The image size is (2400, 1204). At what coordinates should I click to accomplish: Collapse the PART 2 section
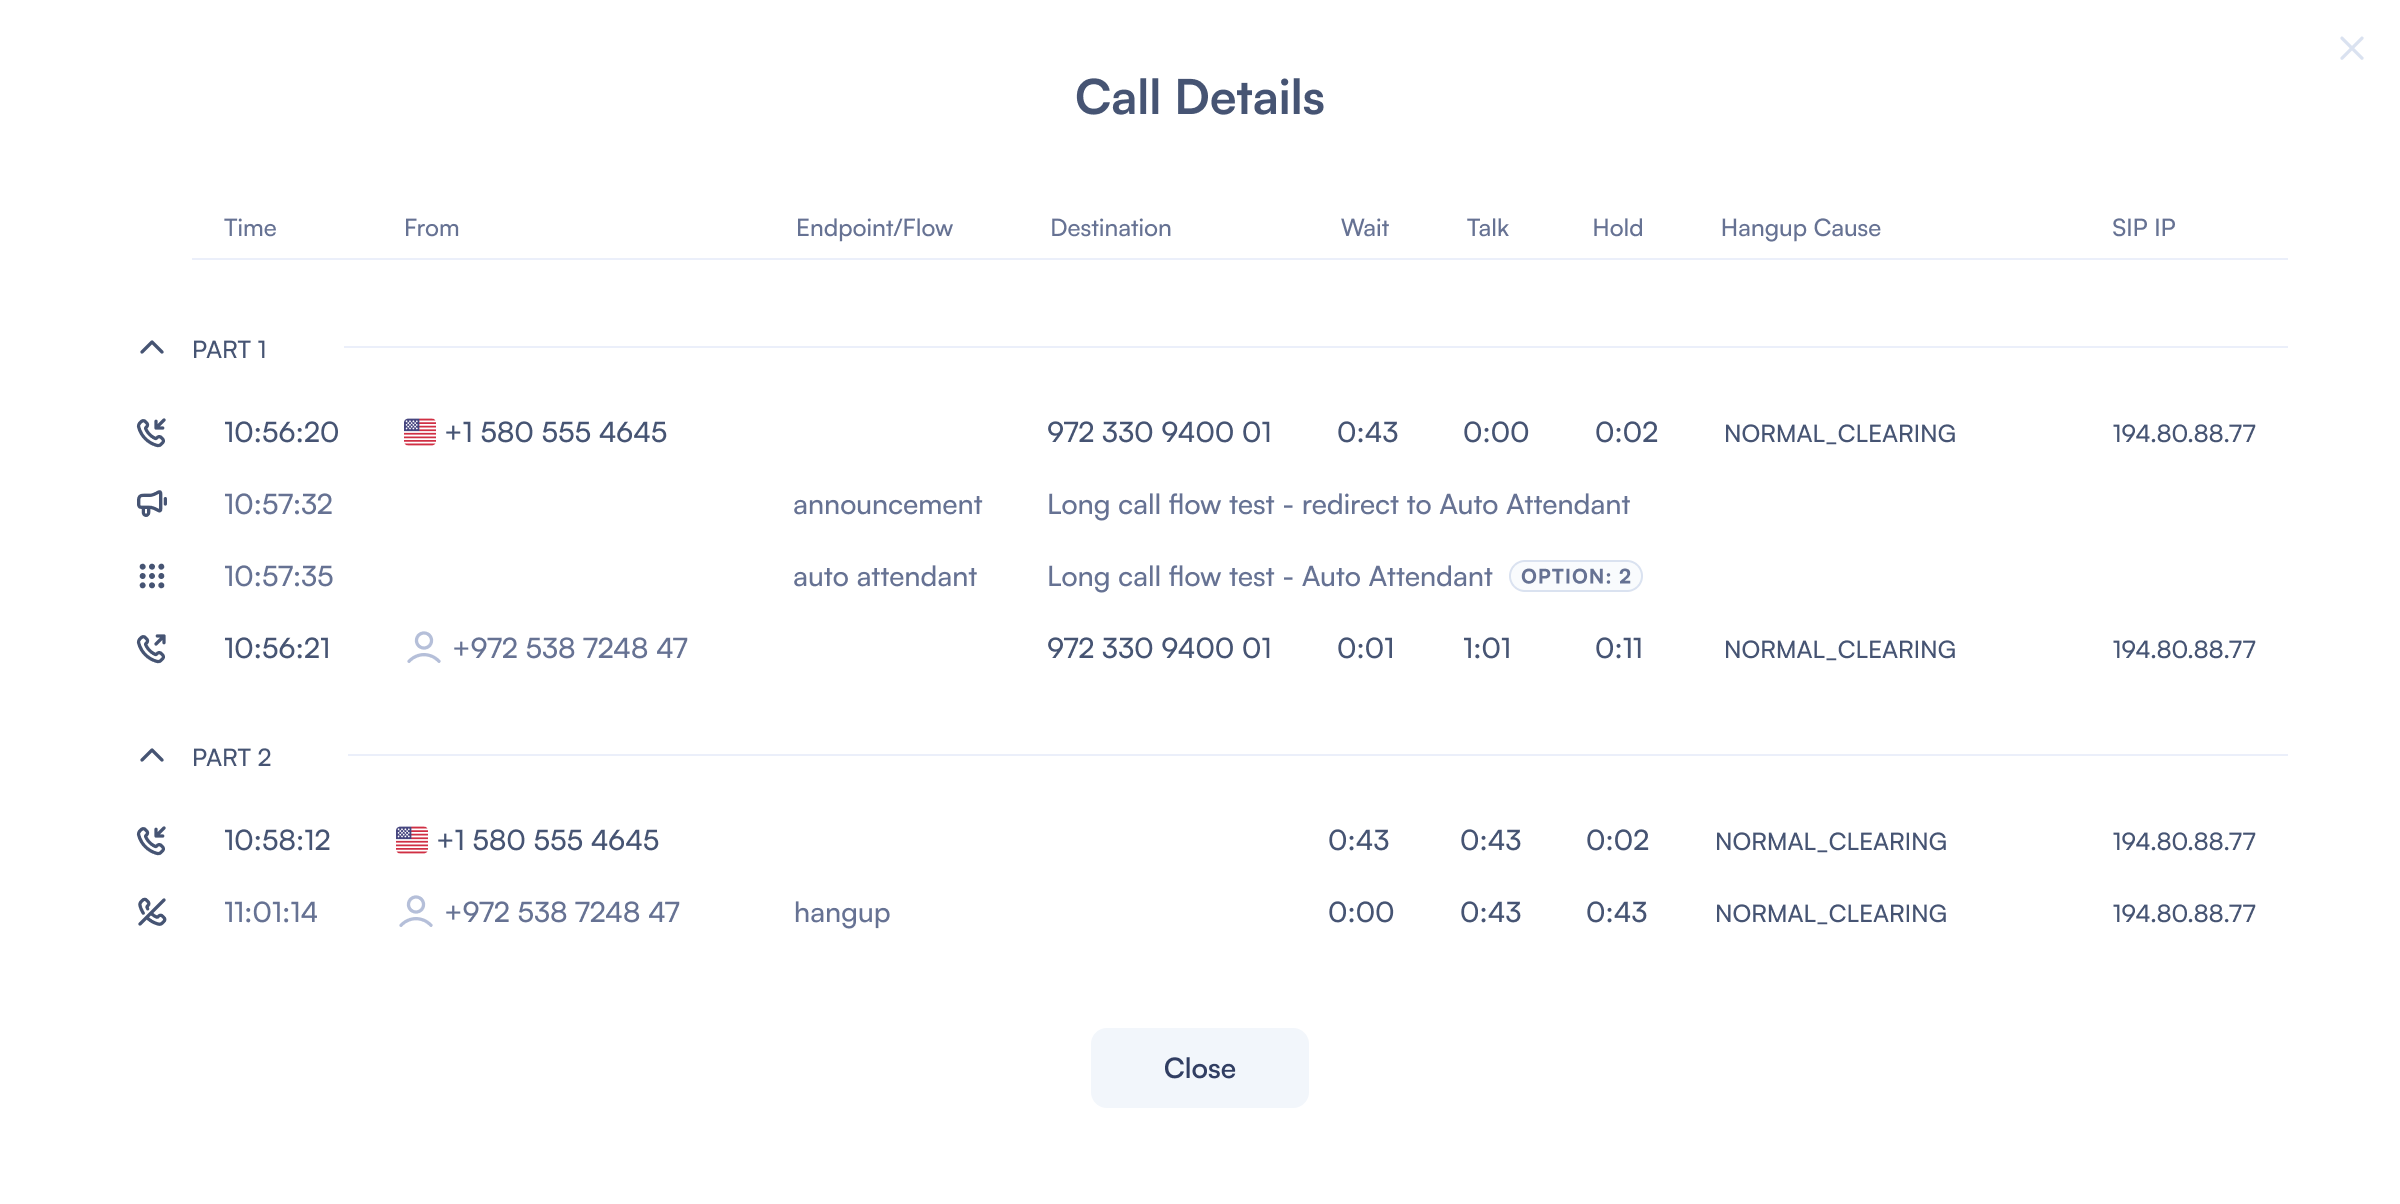151,756
